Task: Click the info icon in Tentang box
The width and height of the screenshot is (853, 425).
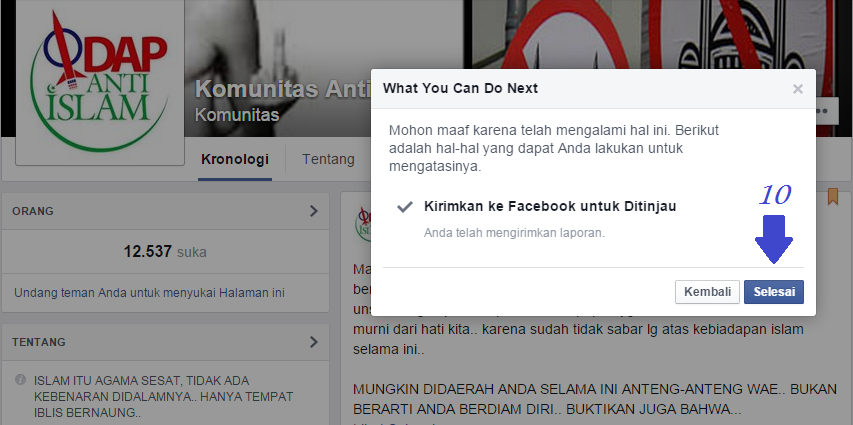Action: pos(21,379)
